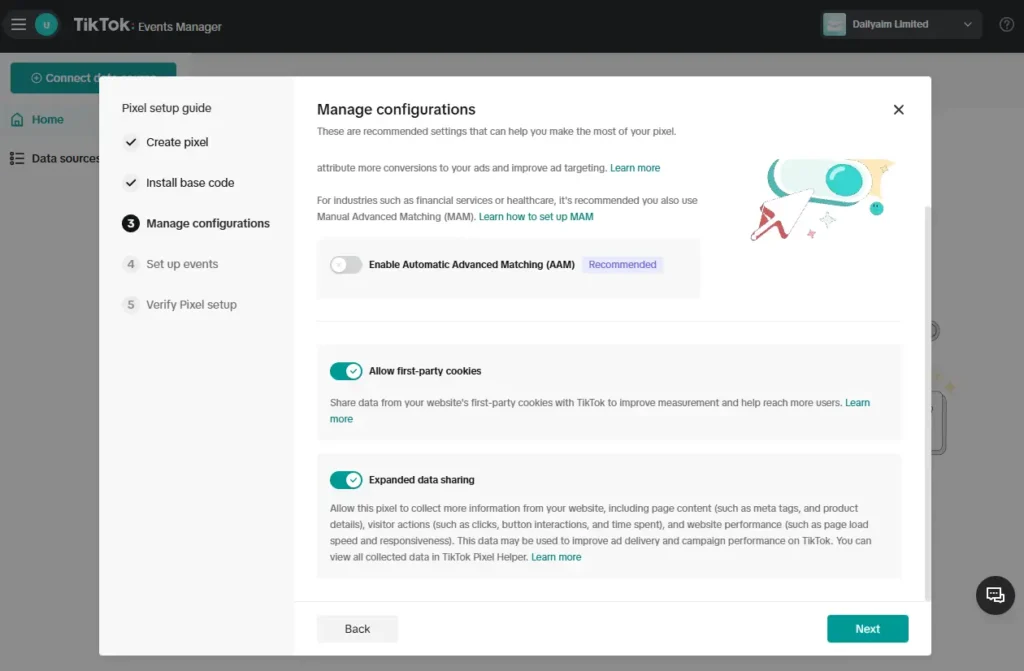Expand the Dailyaim Limited account dropdown
Screen dimensions: 1024x671
[x=967, y=25]
